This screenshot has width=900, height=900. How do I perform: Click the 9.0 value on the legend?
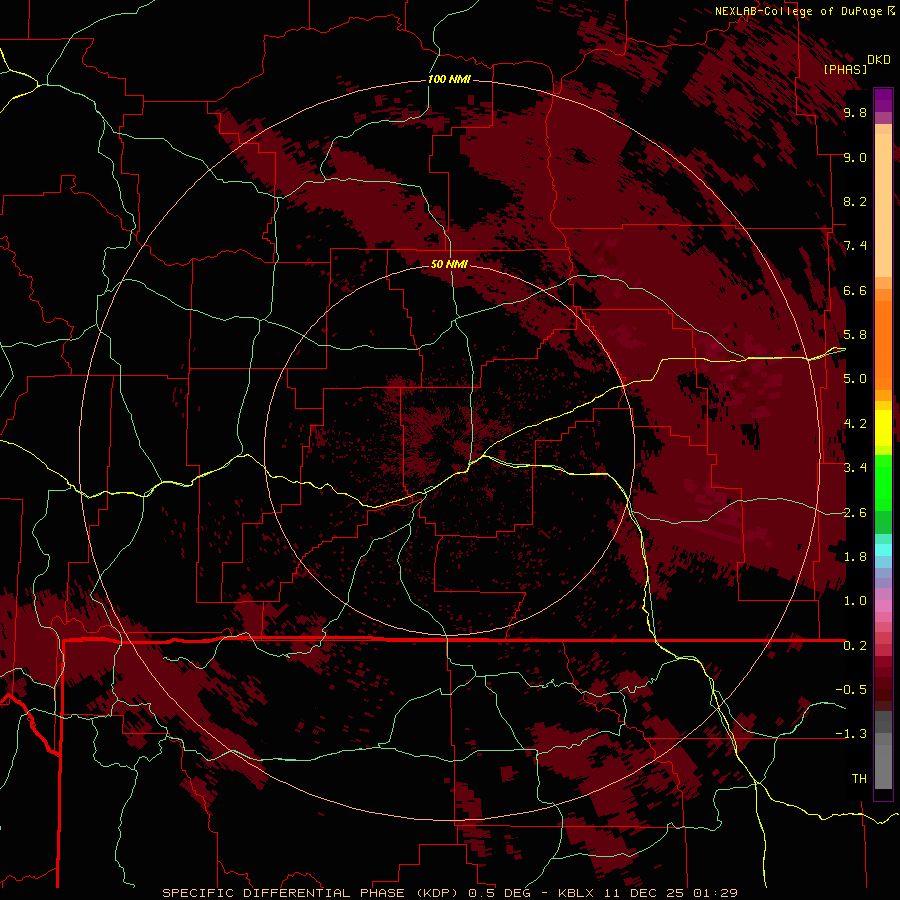(x=855, y=158)
